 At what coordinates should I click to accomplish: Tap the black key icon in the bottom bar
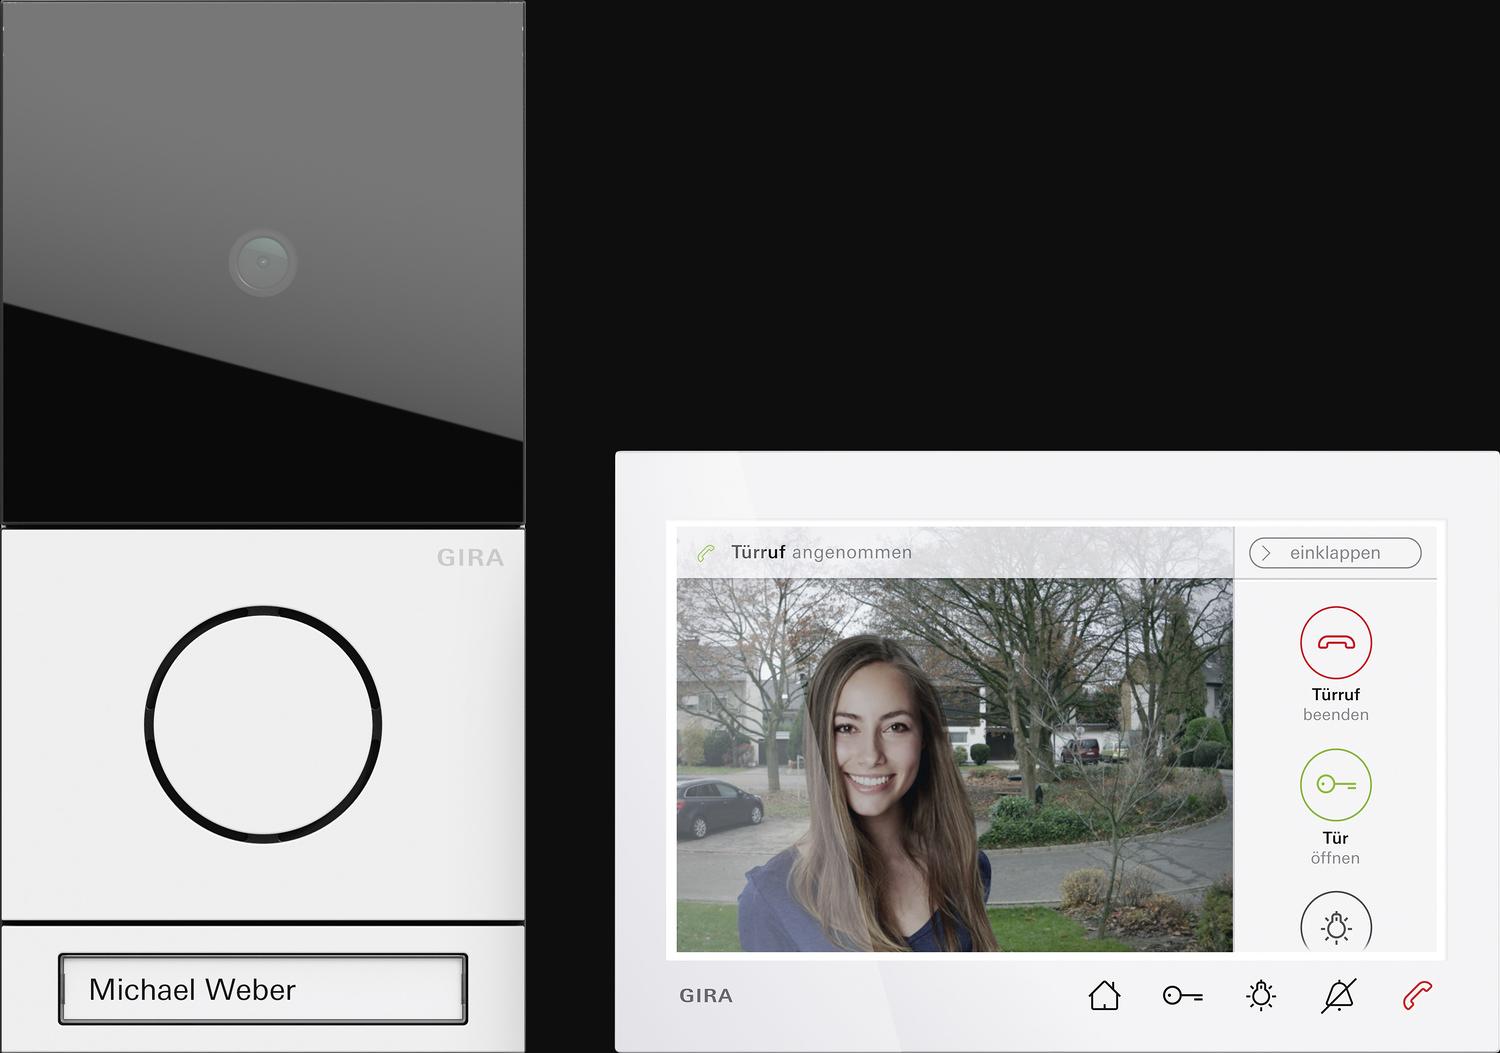[x=1182, y=996]
